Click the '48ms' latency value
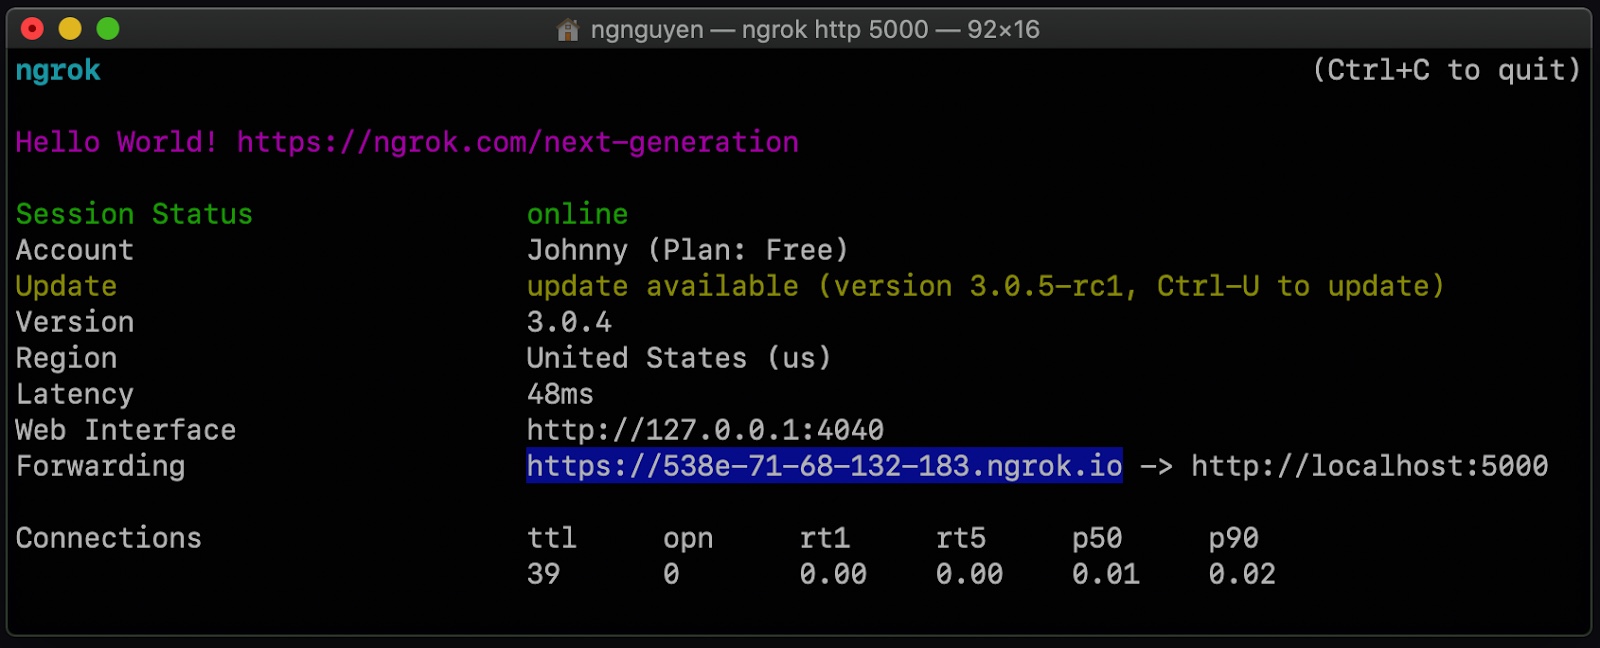This screenshot has width=1600, height=648. point(560,394)
